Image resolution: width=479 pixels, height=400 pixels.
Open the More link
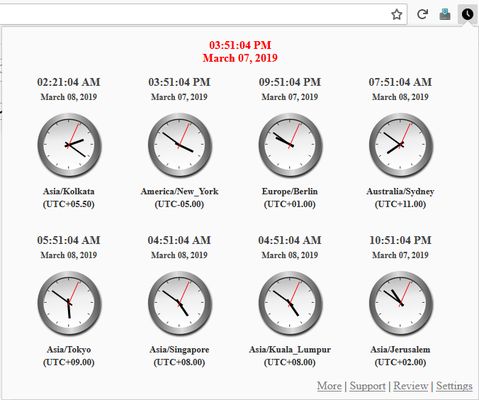click(329, 386)
